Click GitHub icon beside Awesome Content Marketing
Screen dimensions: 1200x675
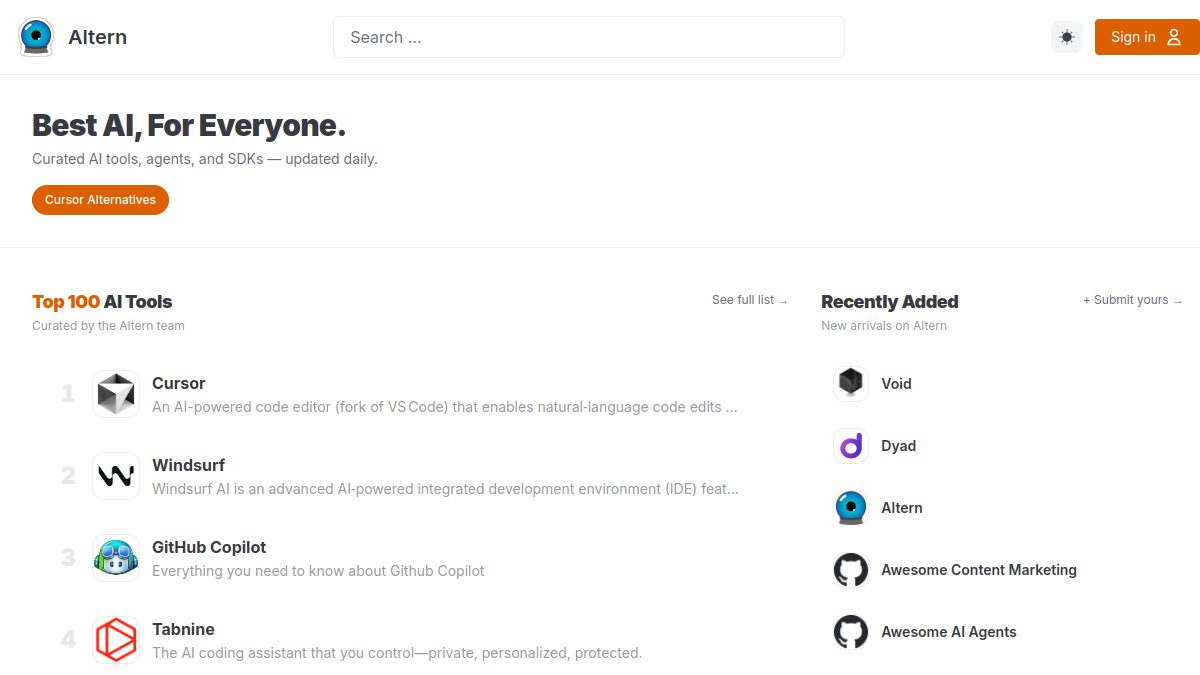851,570
